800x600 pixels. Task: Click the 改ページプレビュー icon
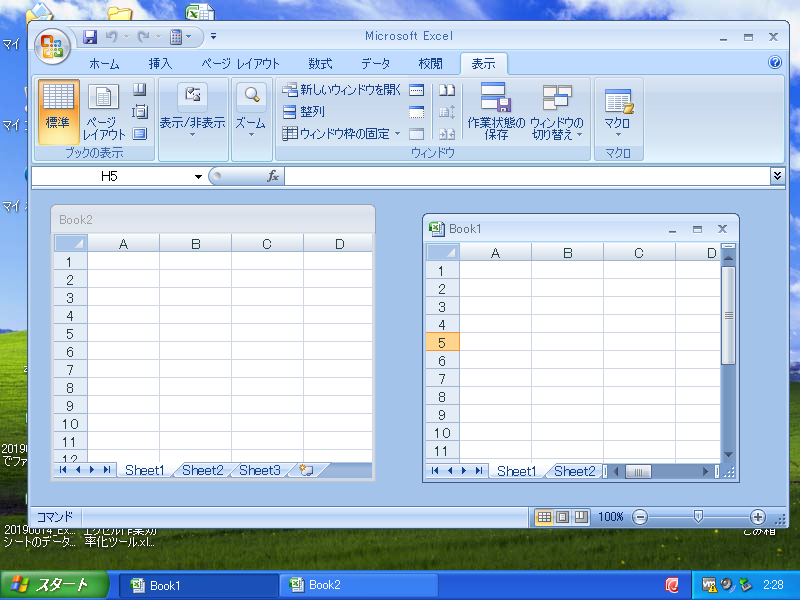tap(139, 89)
